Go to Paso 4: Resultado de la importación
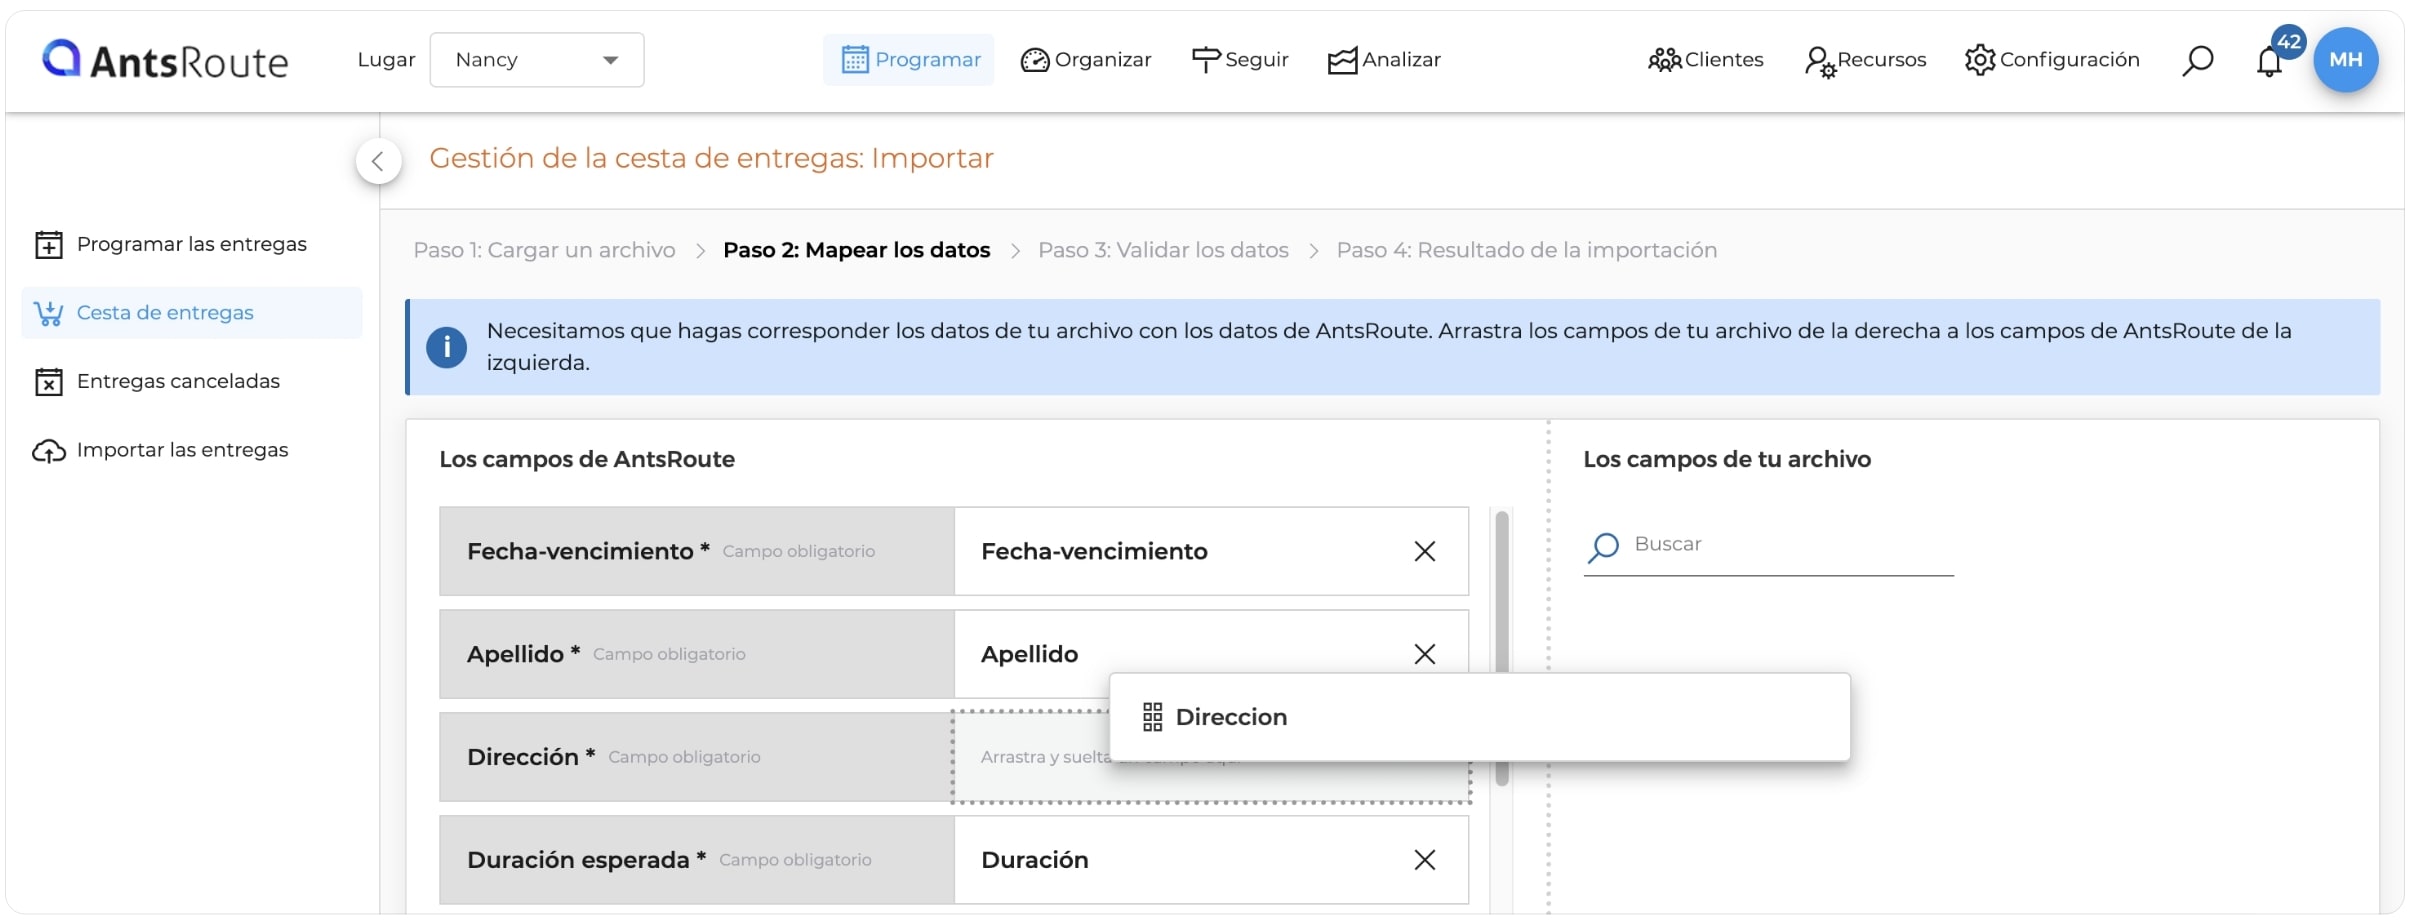2410x922 pixels. [x=1527, y=250]
